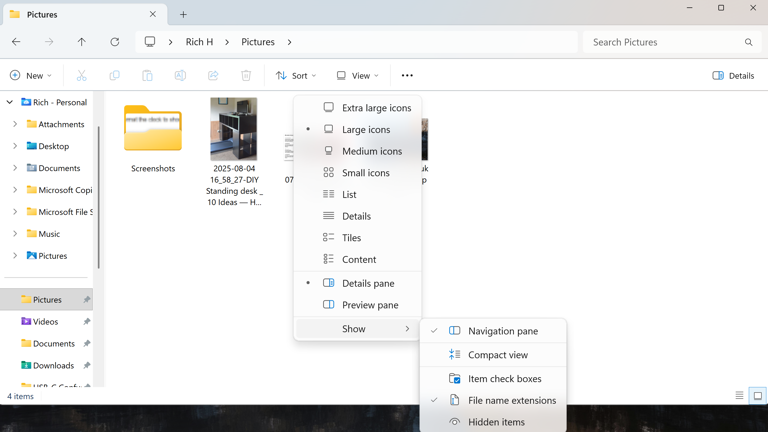Click Pictures in breadcrumb path
The height and width of the screenshot is (432, 768).
258,42
